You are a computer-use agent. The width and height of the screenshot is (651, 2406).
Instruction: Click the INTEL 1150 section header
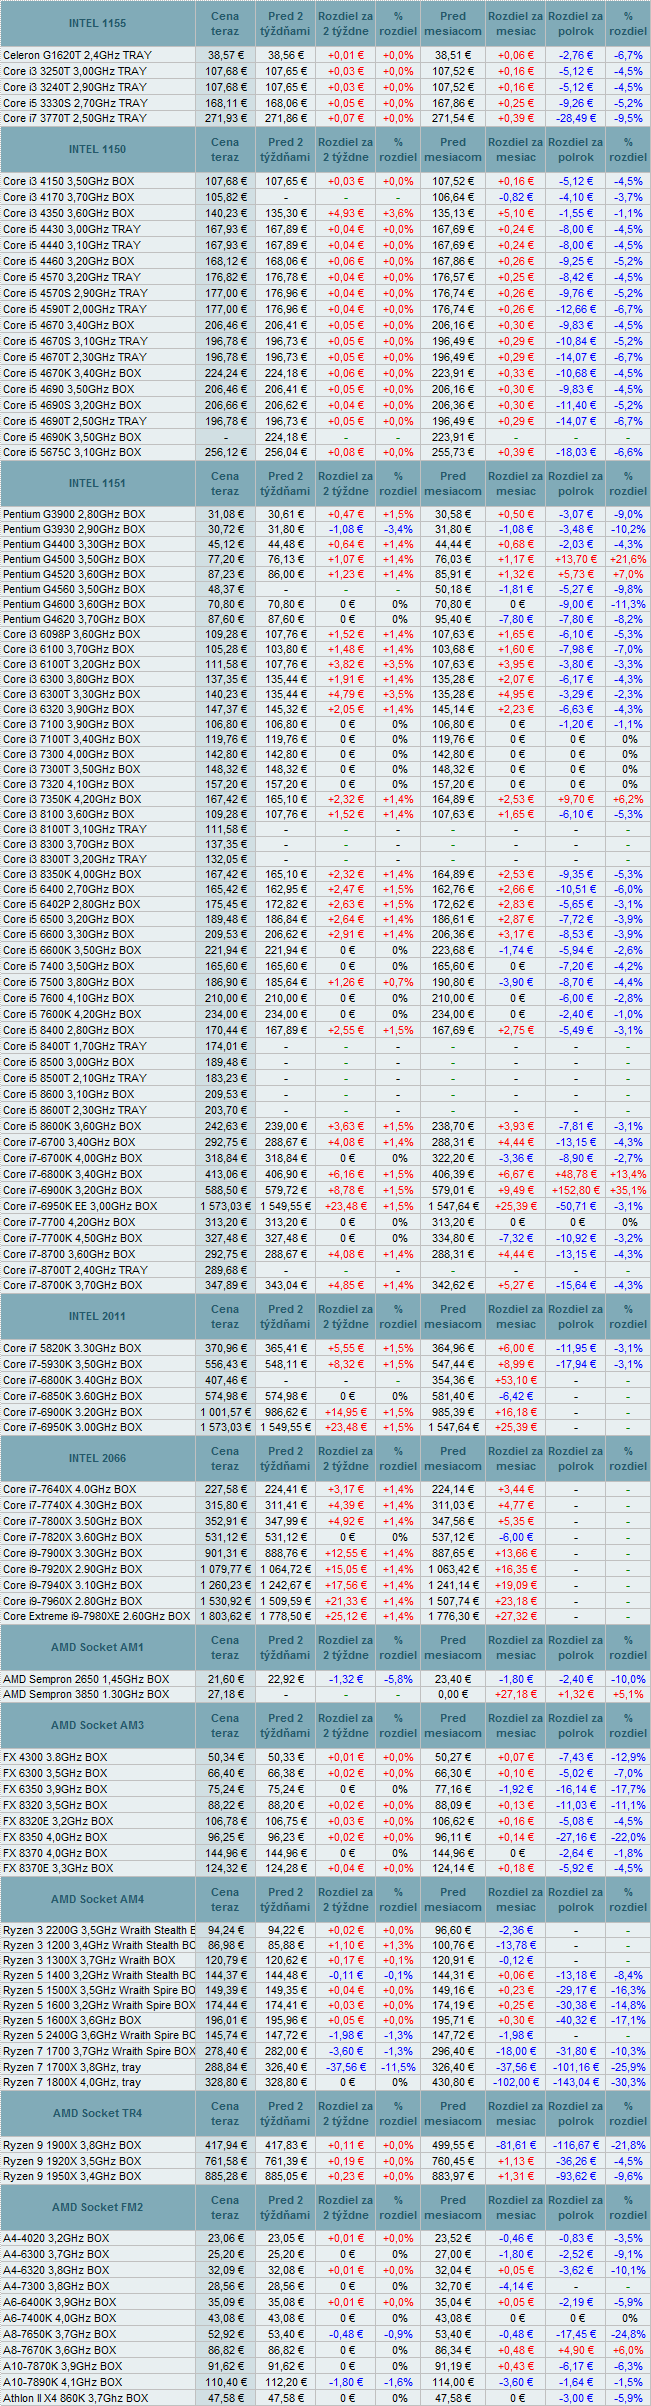[x=98, y=149]
